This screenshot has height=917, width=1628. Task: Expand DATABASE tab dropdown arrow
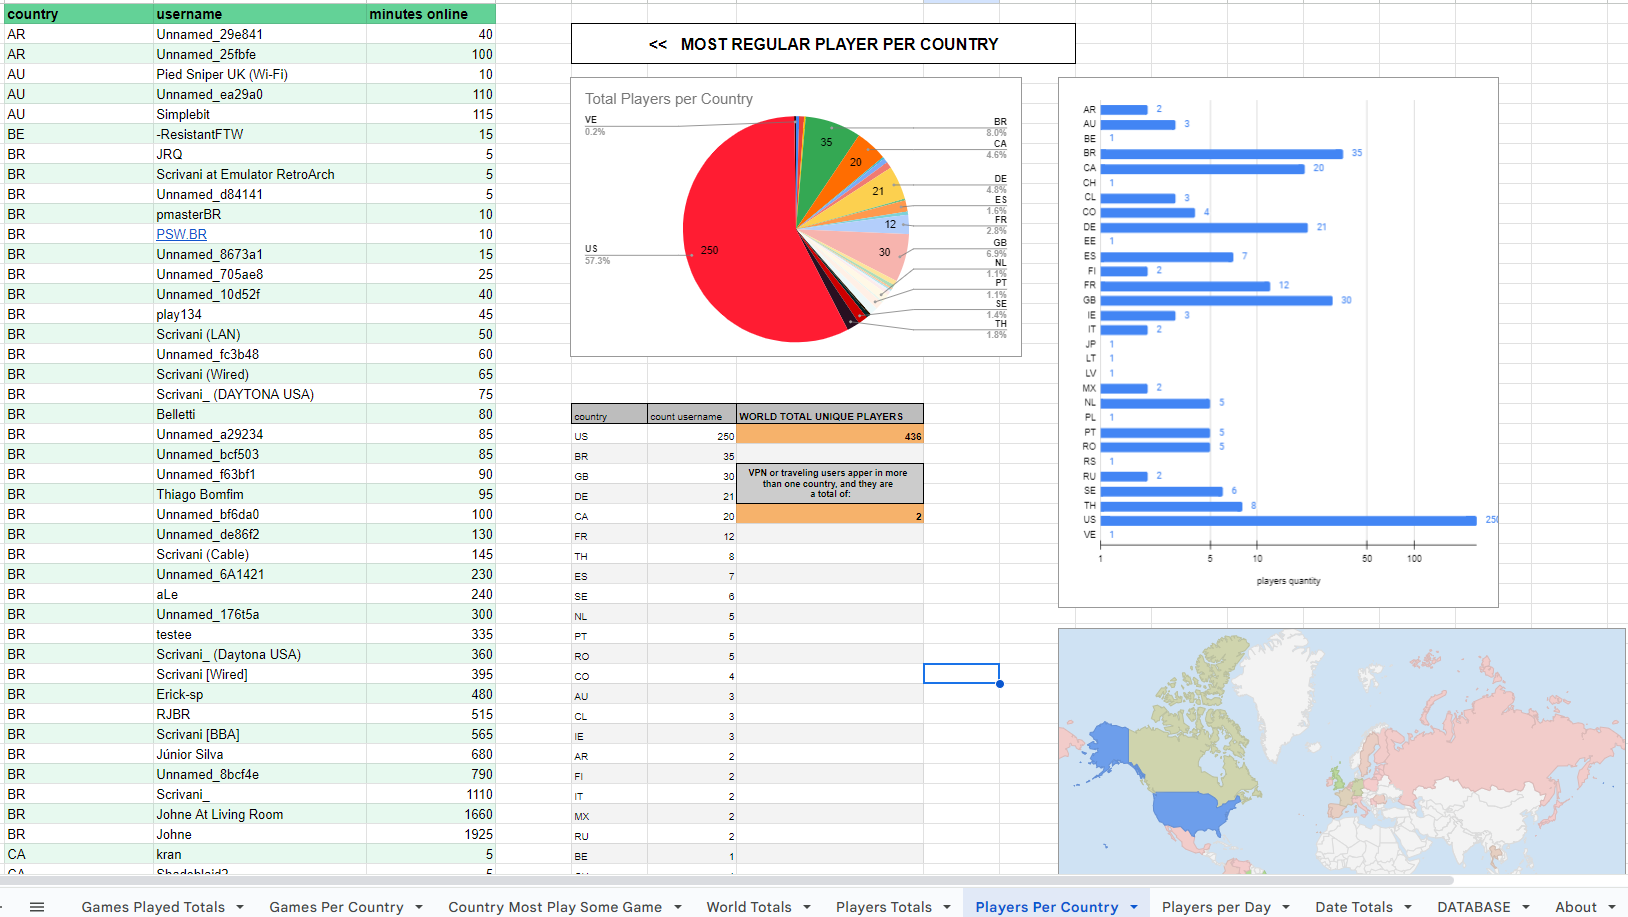(x=1526, y=907)
